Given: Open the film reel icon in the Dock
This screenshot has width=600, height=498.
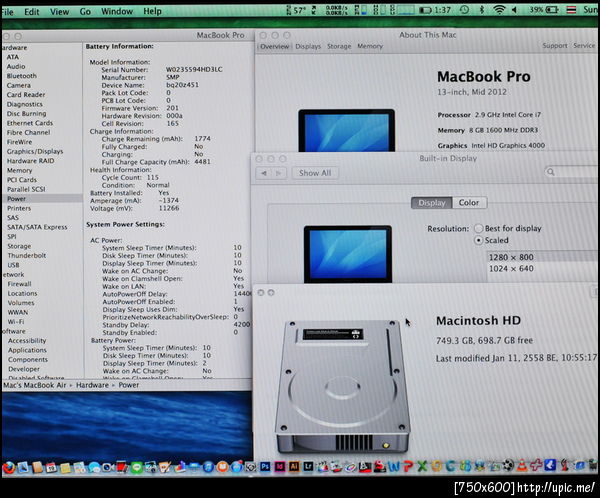Looking at the screenshot, I should 508,466.
